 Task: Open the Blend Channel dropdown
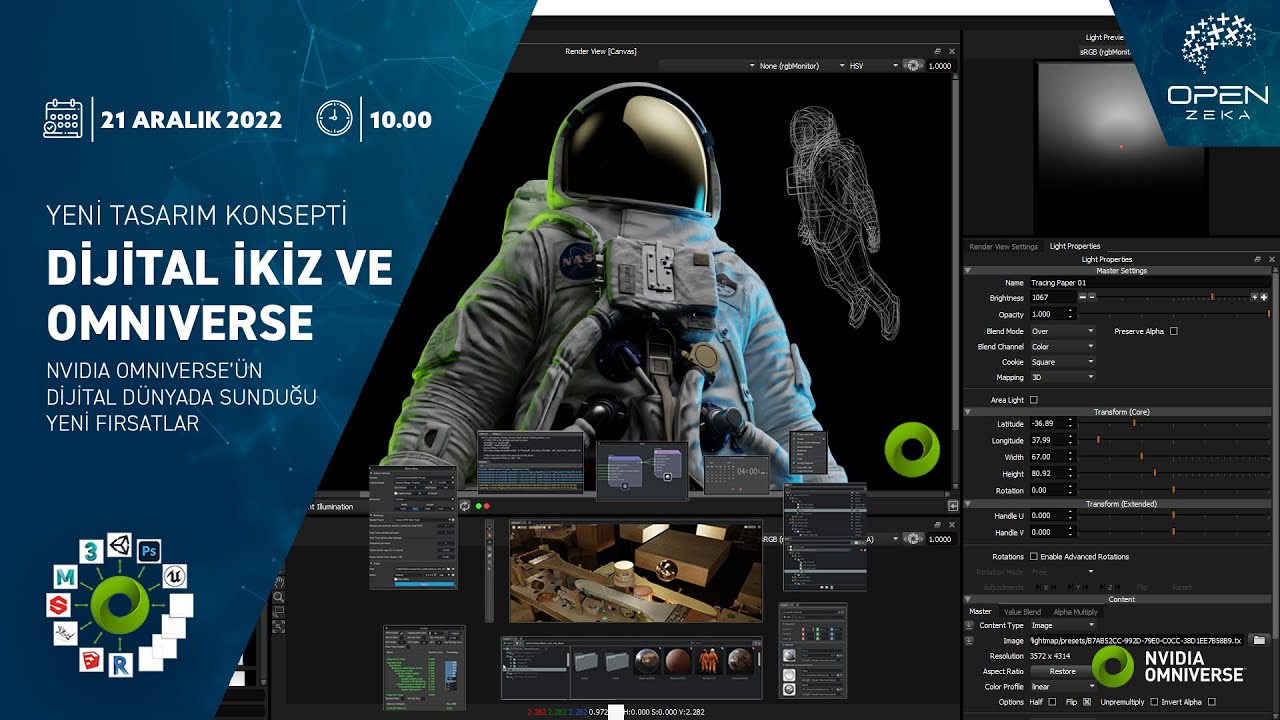[x=1062, y=347]
